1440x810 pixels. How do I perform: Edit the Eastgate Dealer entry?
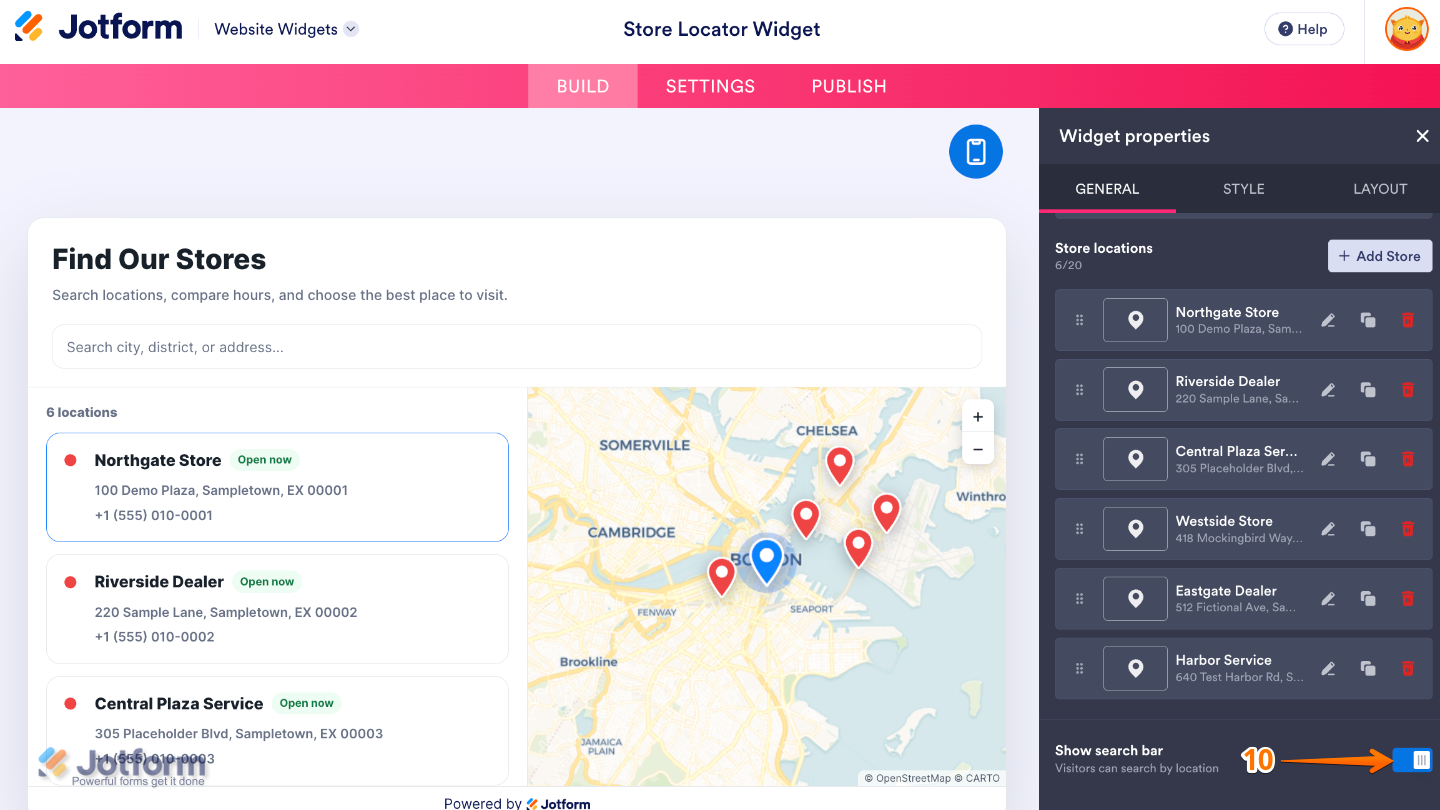pos(1328,599)
